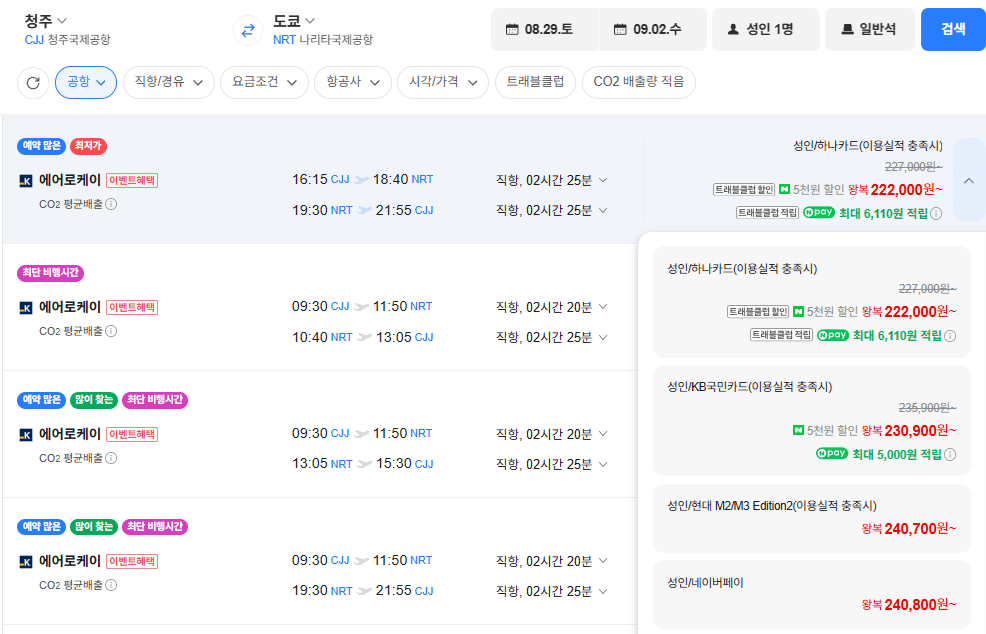The width and height of the screenshot is (986, 634).
Task: Click CO2 info icon in the 16:15 flight row
Action: (x=111, y=204)
